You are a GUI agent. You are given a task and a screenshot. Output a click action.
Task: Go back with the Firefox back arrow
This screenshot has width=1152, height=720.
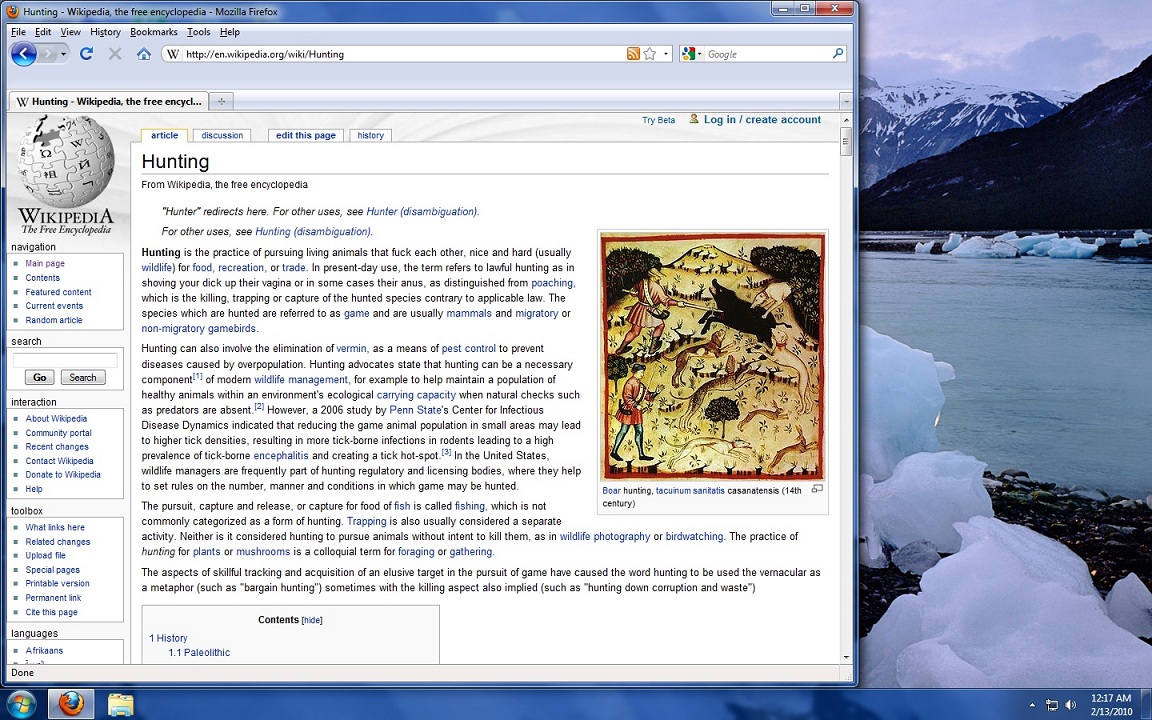(x=24, y=54)
